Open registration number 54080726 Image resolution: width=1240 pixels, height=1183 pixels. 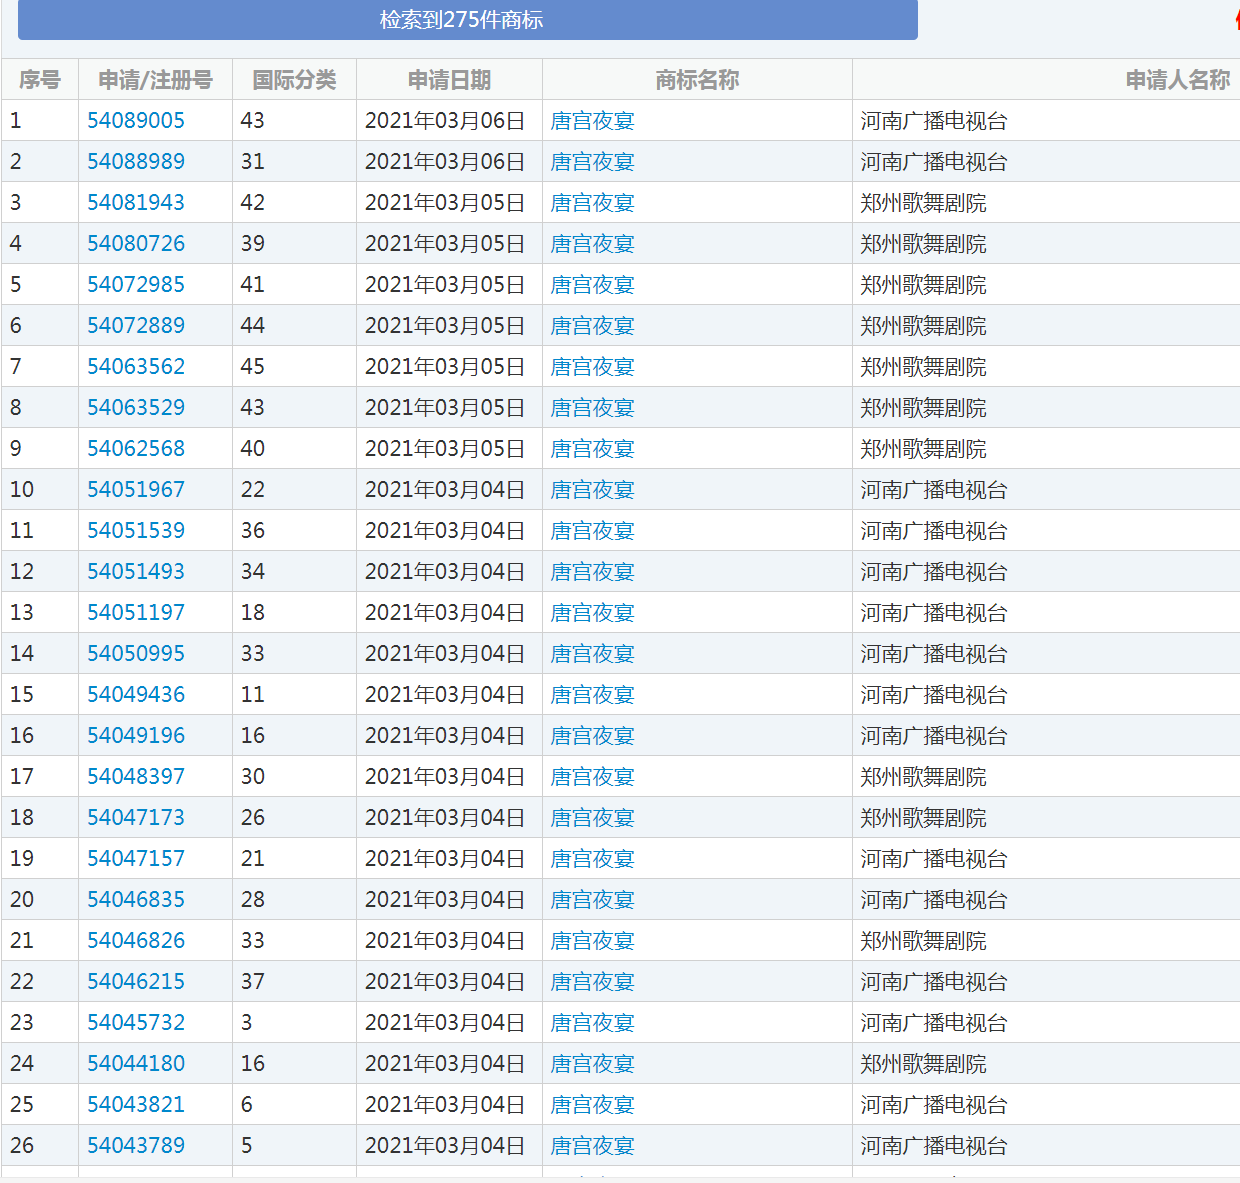coord(136,244)
